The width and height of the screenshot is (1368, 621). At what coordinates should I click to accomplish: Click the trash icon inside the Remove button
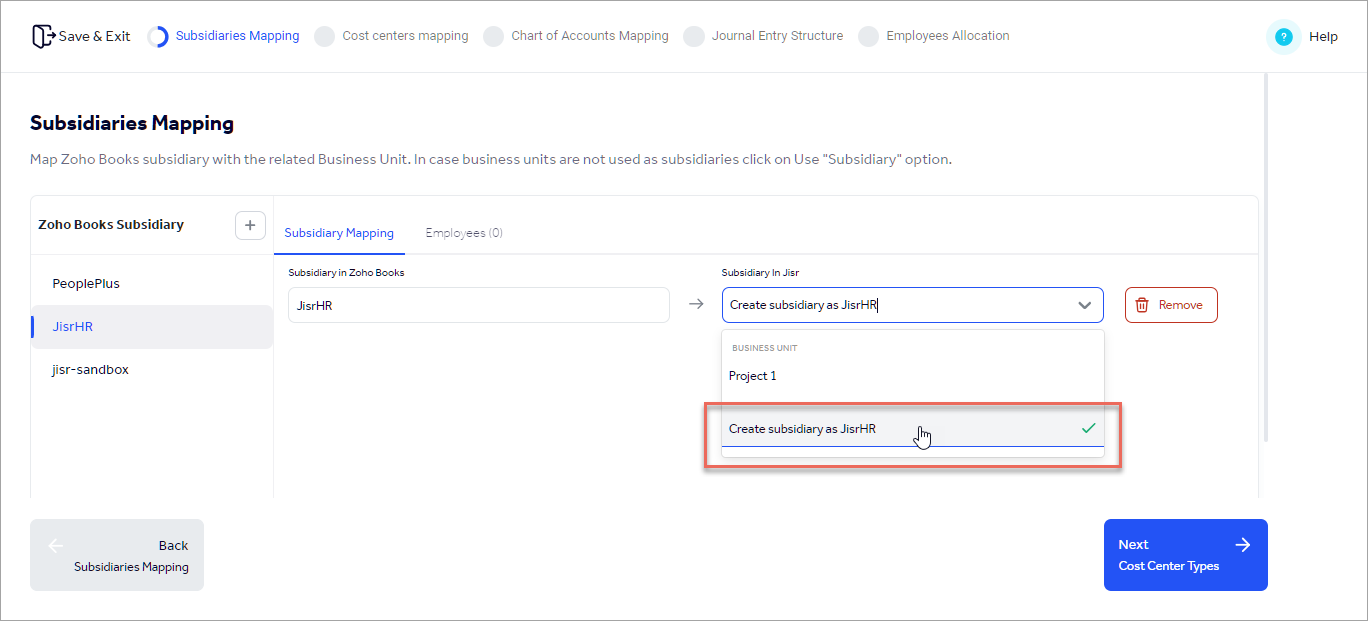(1143, 305)
